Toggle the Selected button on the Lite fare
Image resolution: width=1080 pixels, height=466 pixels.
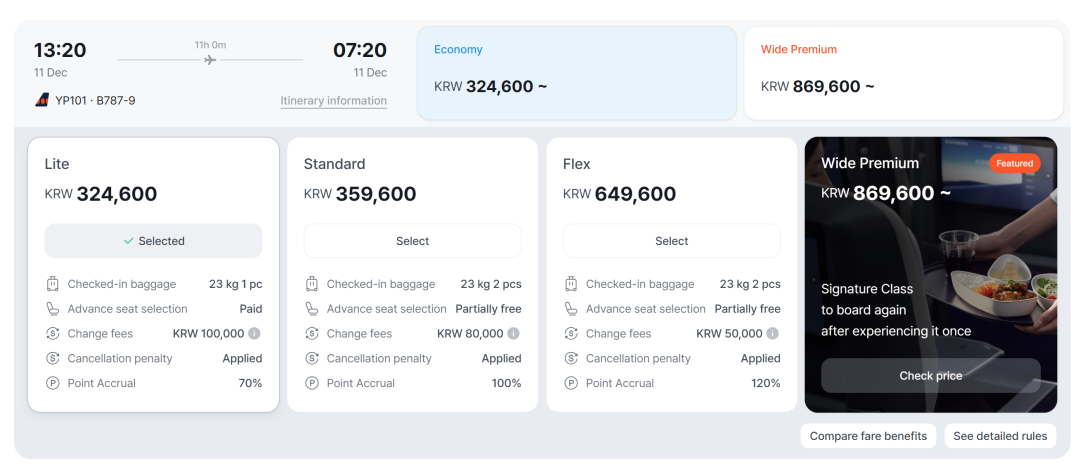tap(153, 241)
